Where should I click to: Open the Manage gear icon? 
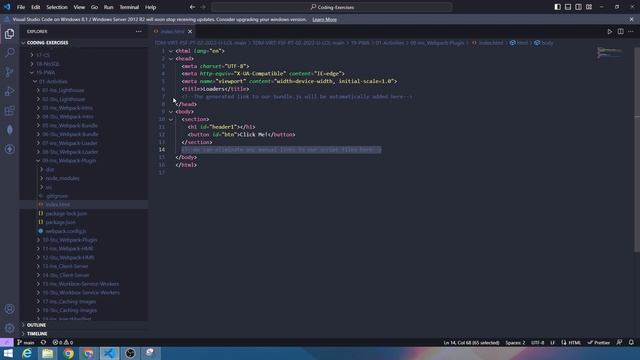(x=9, y=328)
